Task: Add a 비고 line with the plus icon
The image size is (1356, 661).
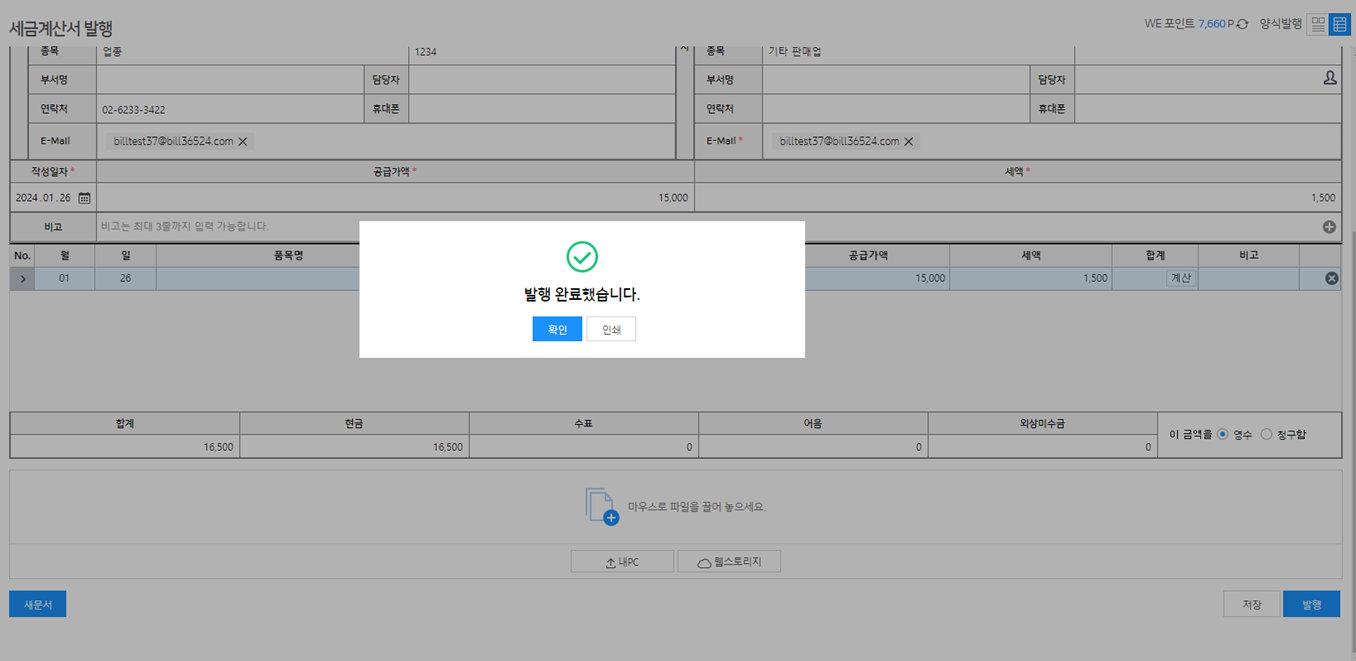Action: 1329,227
